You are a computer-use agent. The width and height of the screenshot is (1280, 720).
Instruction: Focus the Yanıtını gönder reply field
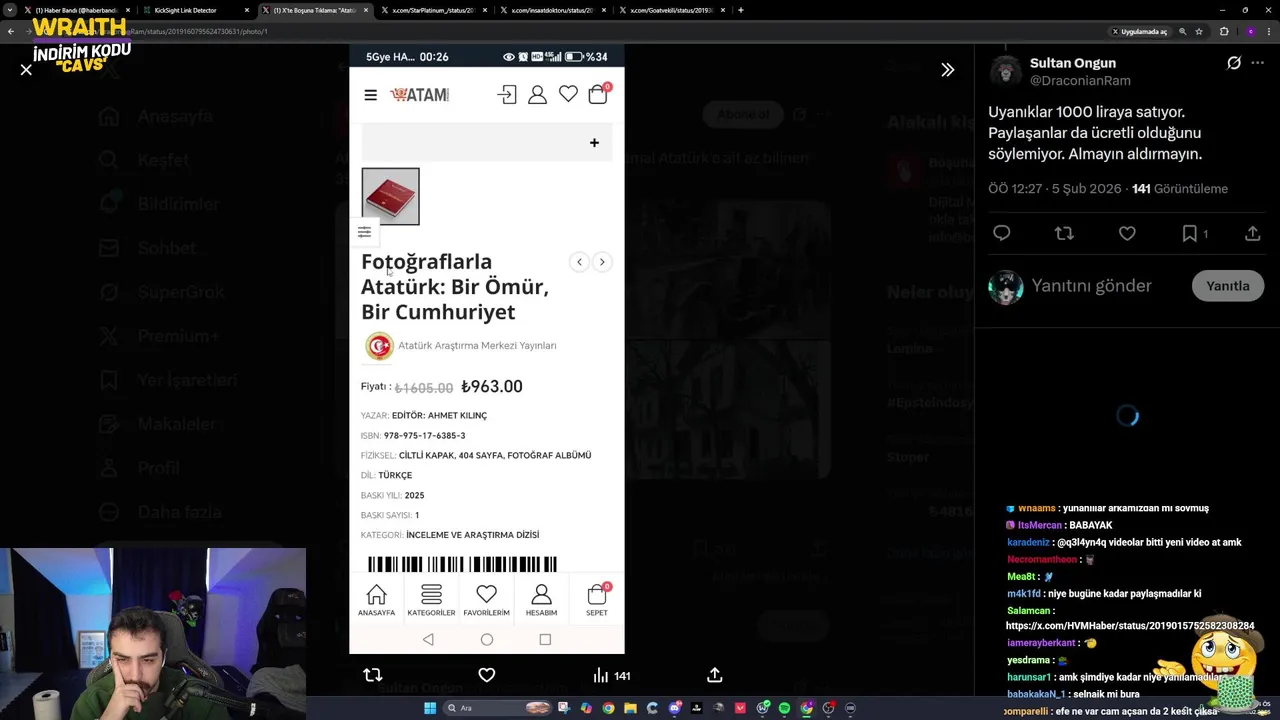click(x=1091, y=286)
